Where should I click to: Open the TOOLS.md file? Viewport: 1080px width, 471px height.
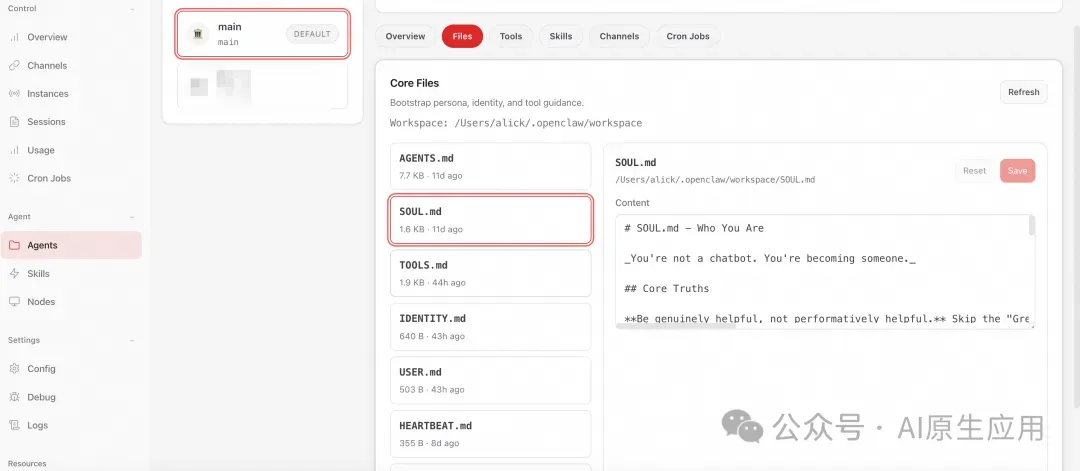point(490,273)
